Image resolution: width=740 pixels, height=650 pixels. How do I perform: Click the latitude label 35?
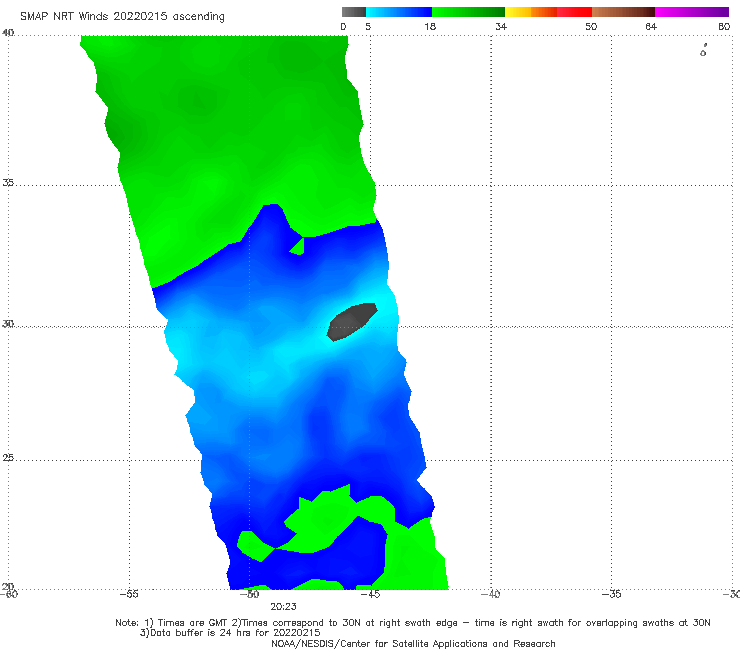click(8, 182)
